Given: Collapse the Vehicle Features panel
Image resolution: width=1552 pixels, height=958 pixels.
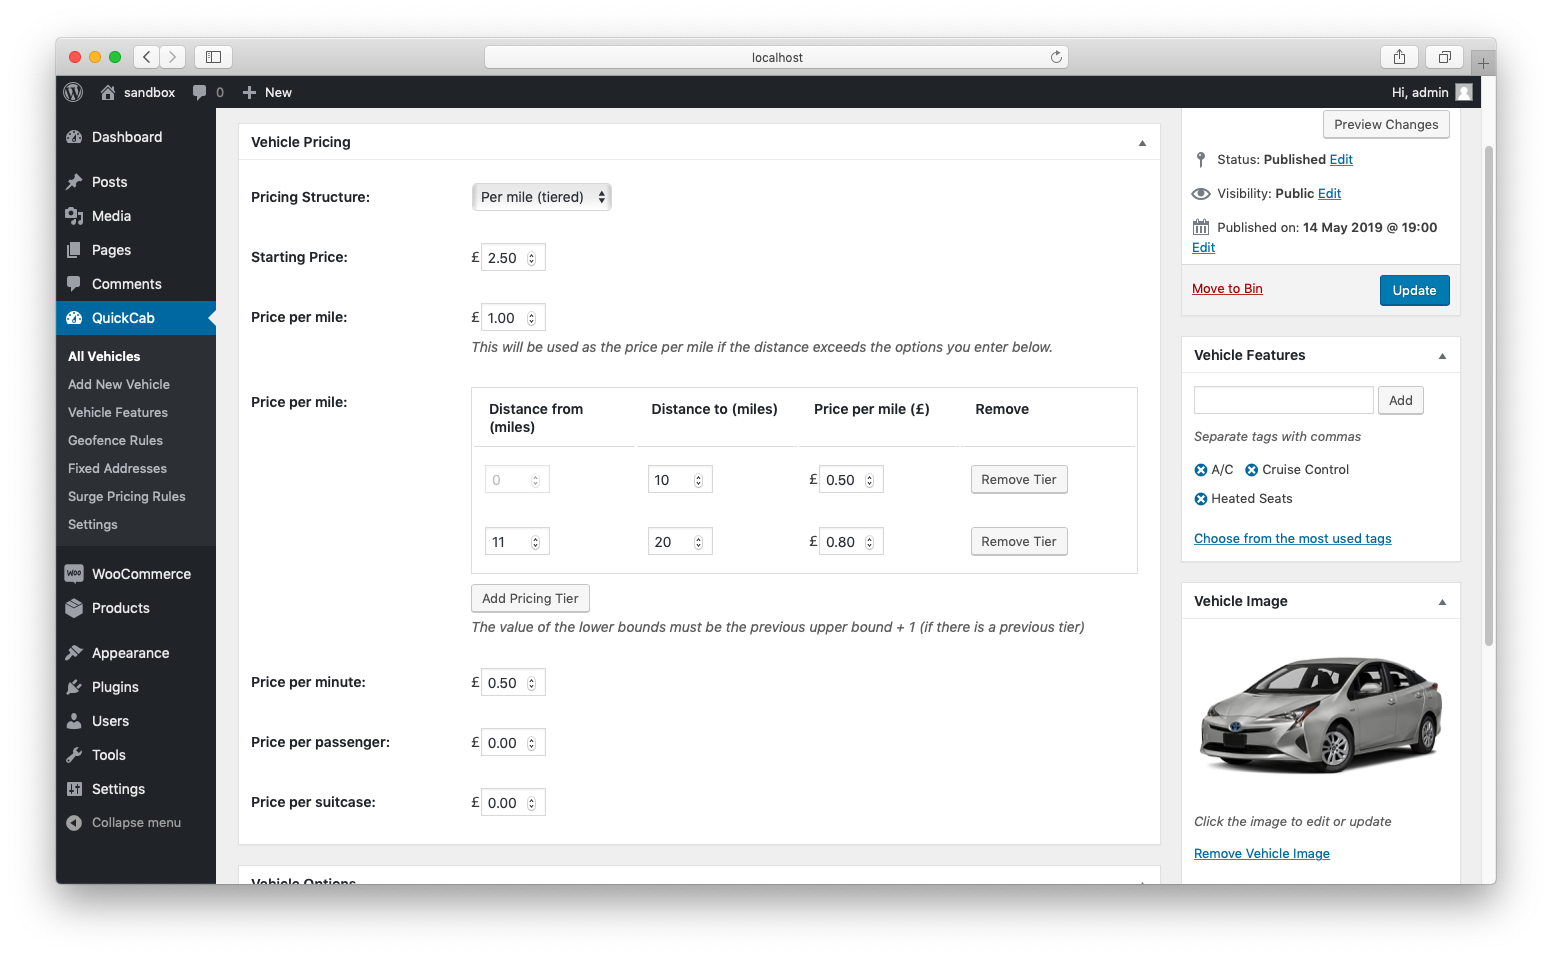Looking at the screenshot, I should tap(1442, 356).
